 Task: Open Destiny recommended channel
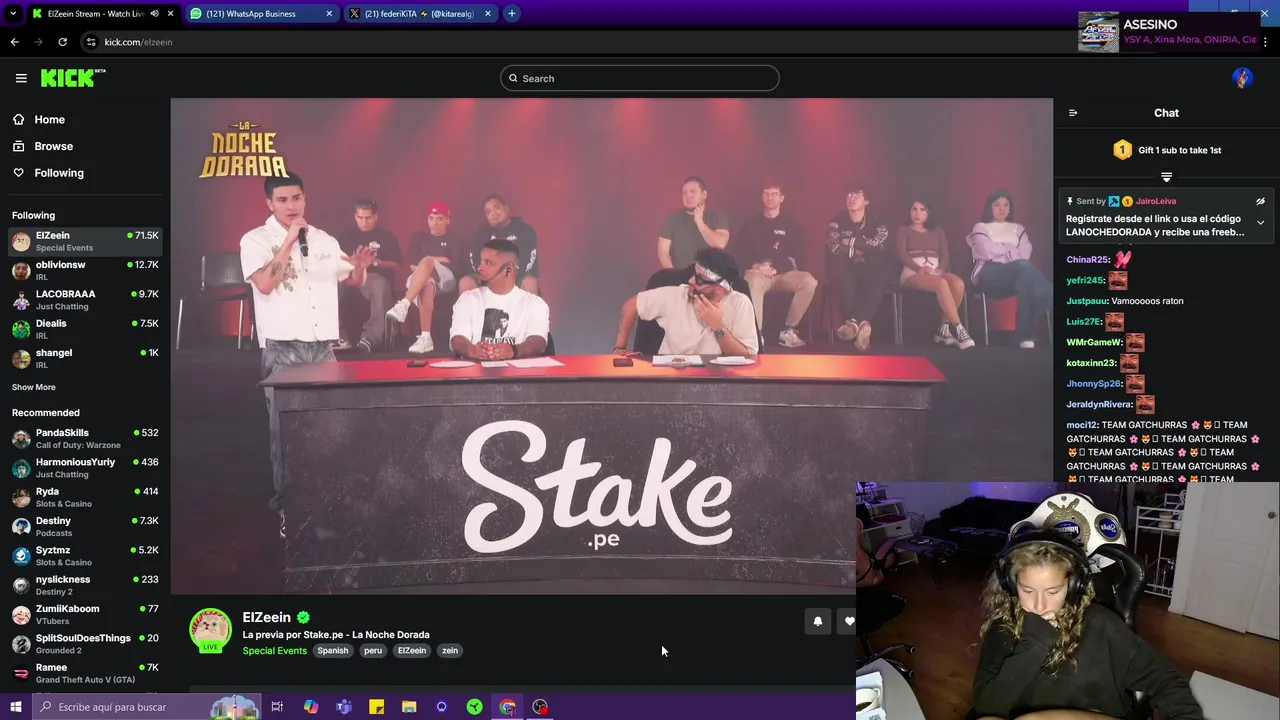point(85,526)
